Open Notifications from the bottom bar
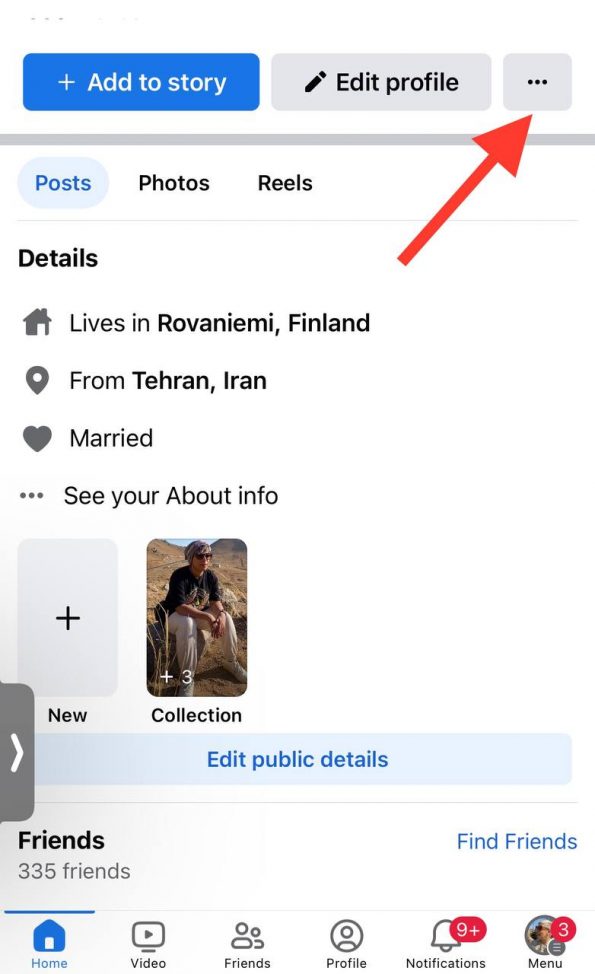The height and width of the screenshot is (974, 595). point(446,940)
